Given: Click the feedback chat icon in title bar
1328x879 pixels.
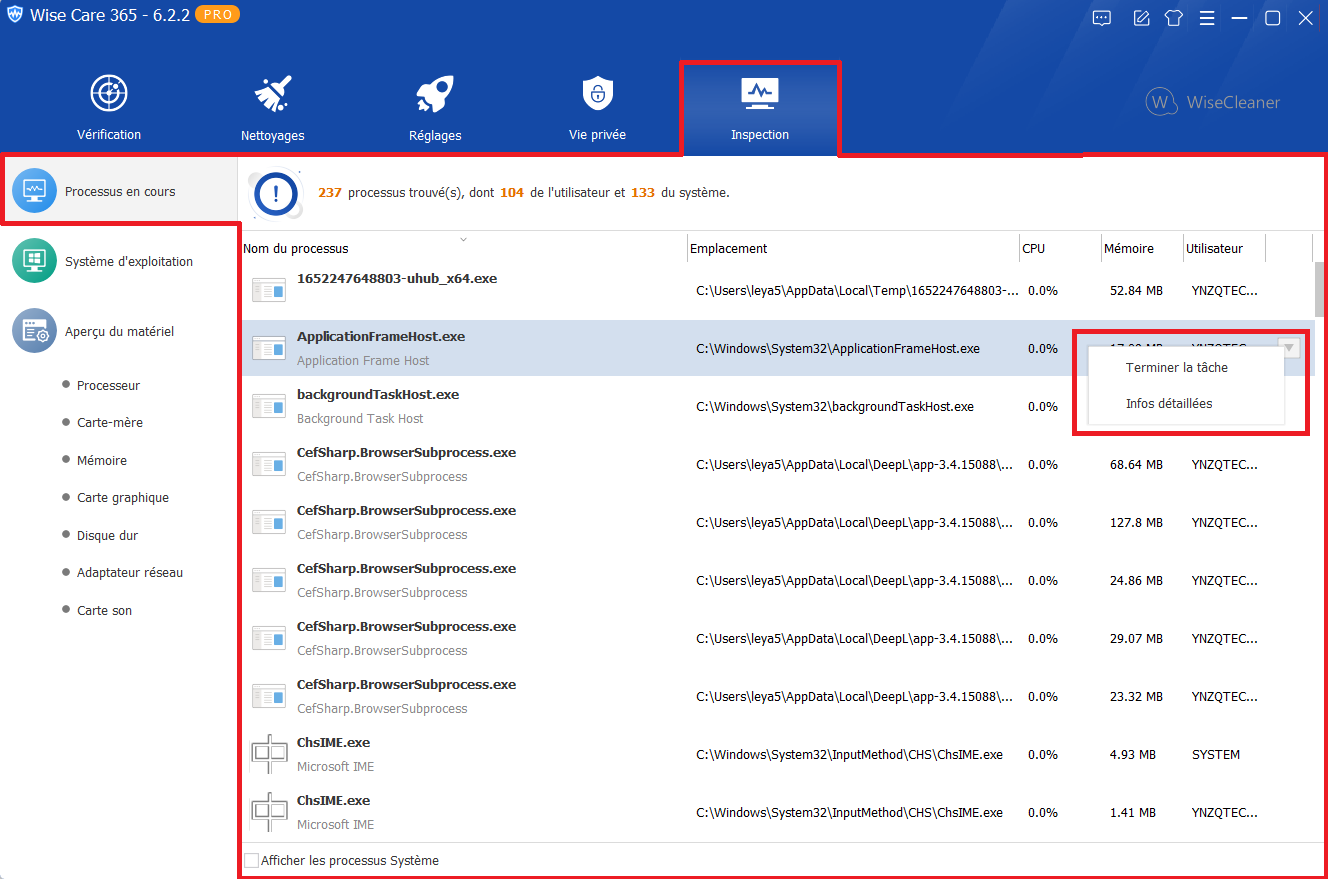Looking at the screenshot, I should [1102, 18].
